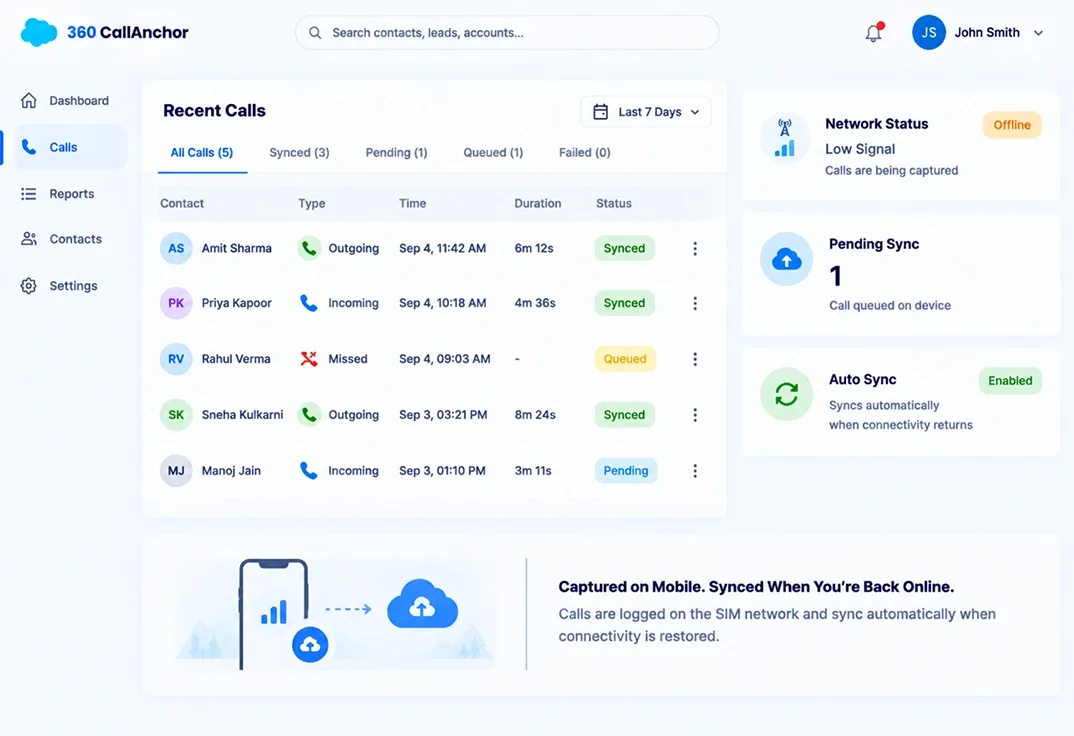Click the Auto Sync refresh icon

tap(786, 394)
